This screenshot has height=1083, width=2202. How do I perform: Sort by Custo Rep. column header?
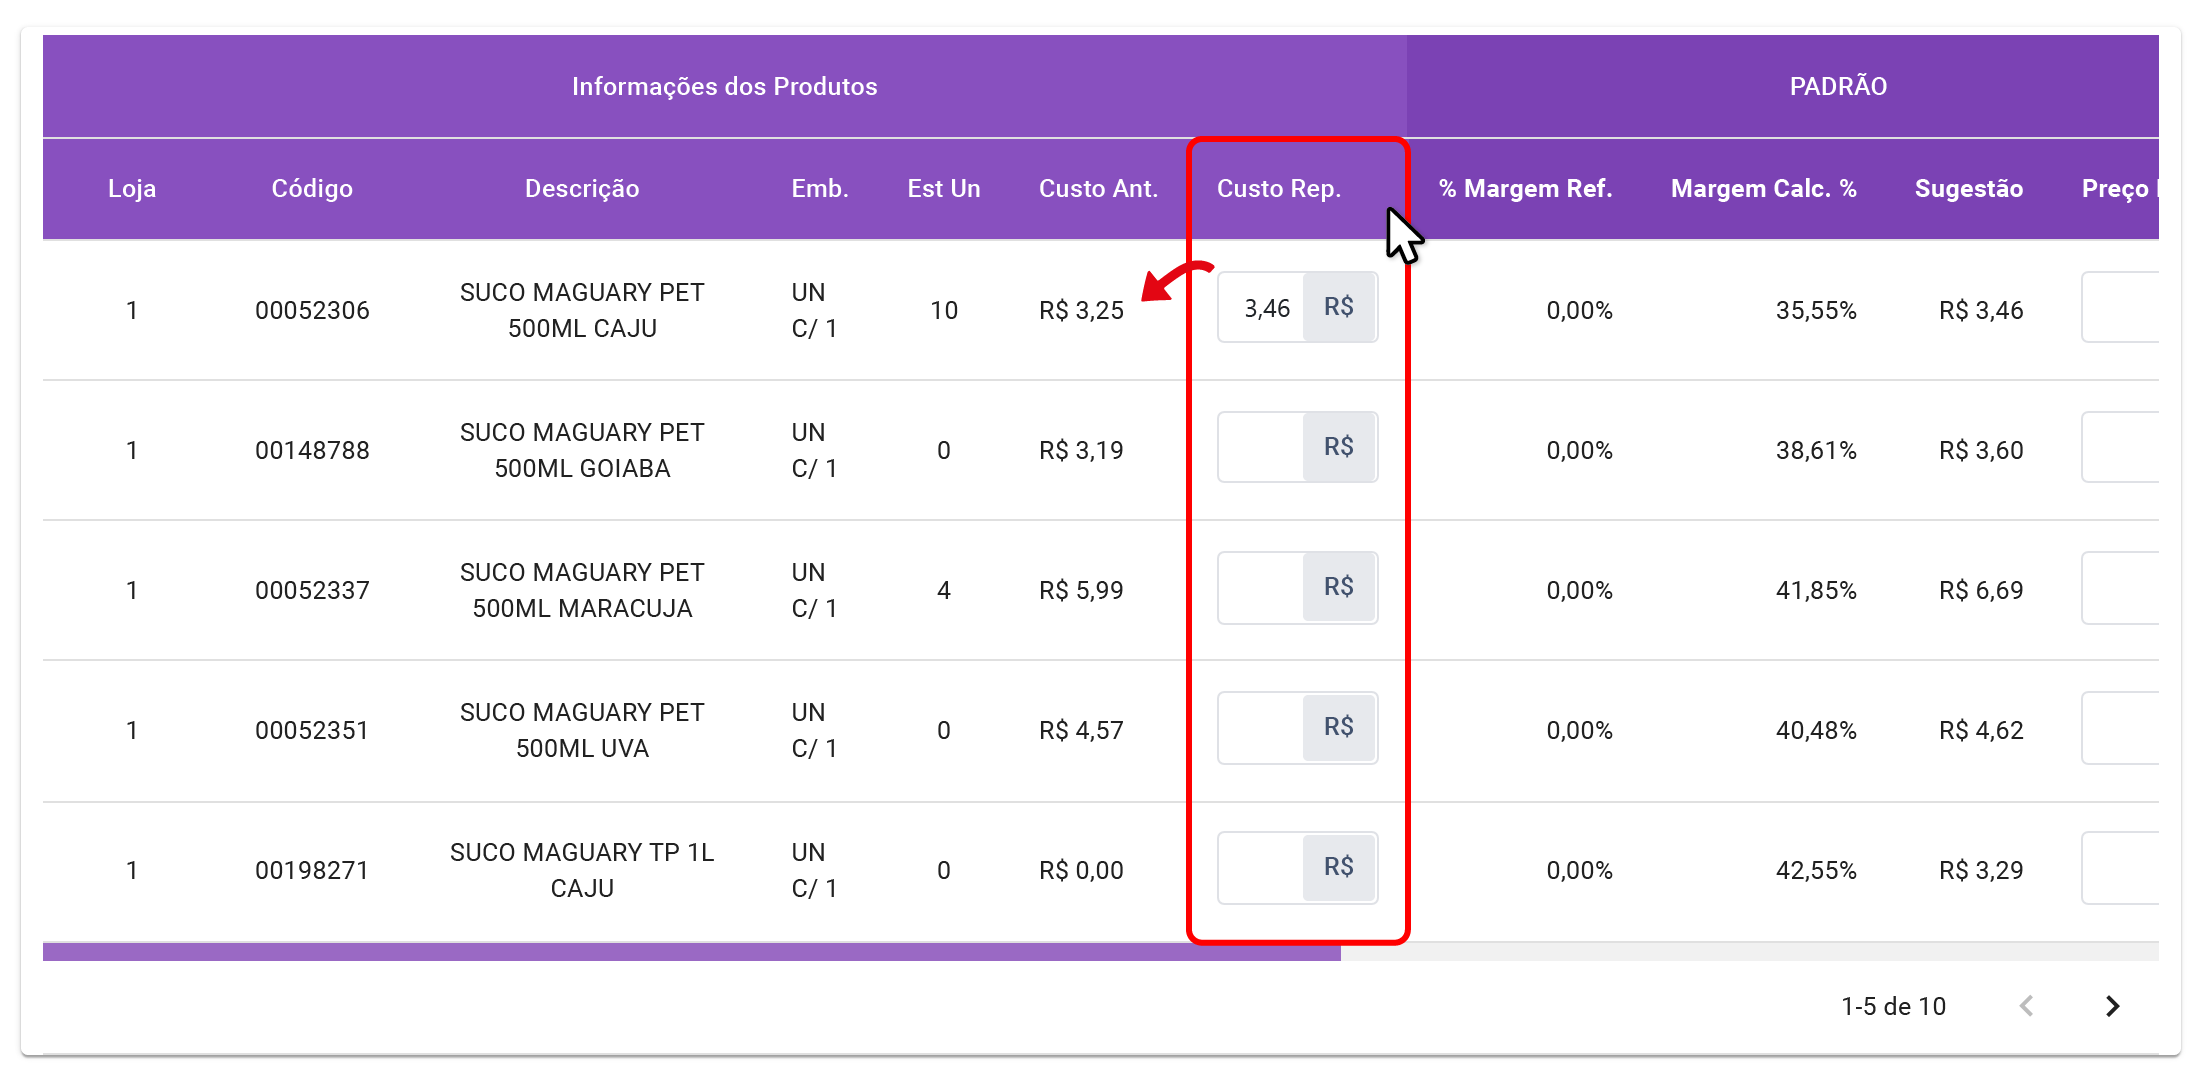pos(1278,189)
